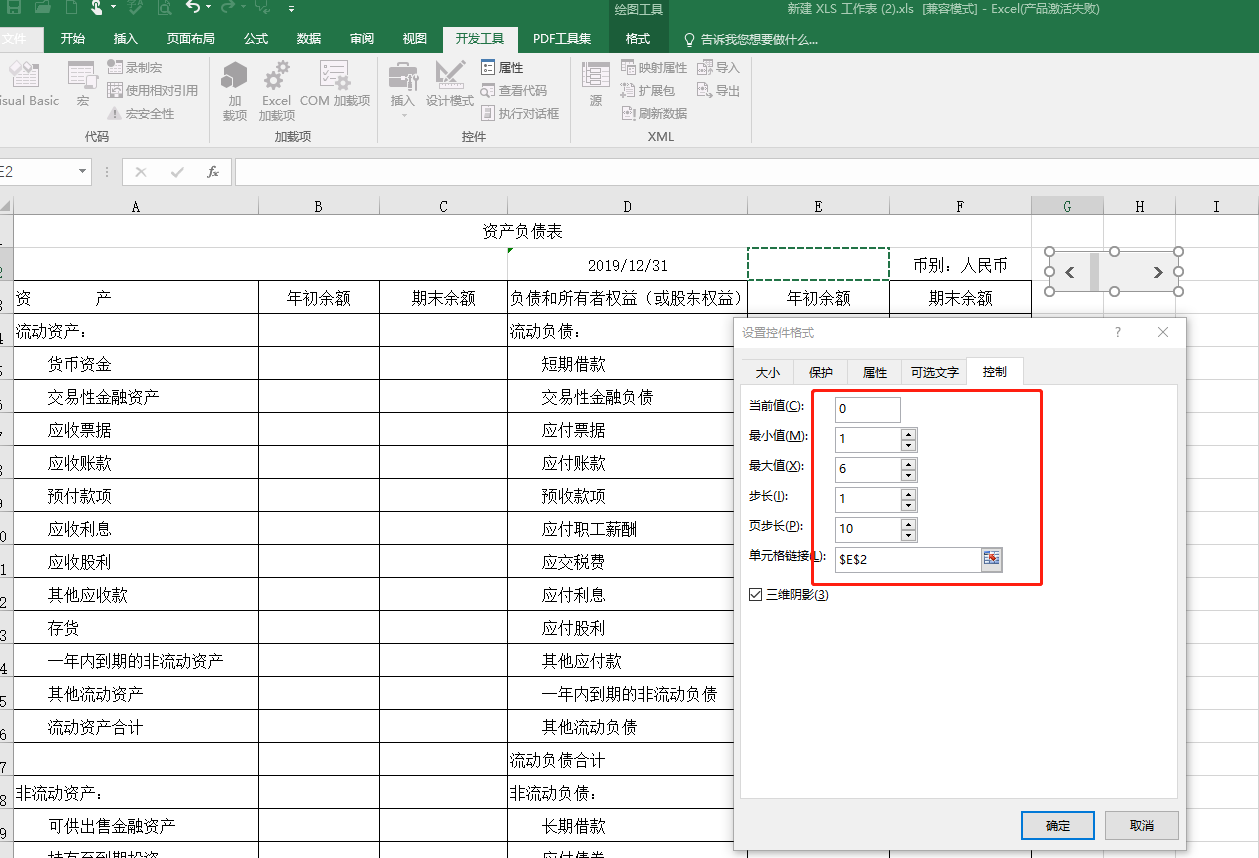Image resolution: width=1259 pixels, height=858 pixels.
Task: Open COM Add-ins (COM 加载项)
Action: tap(335, 84)
